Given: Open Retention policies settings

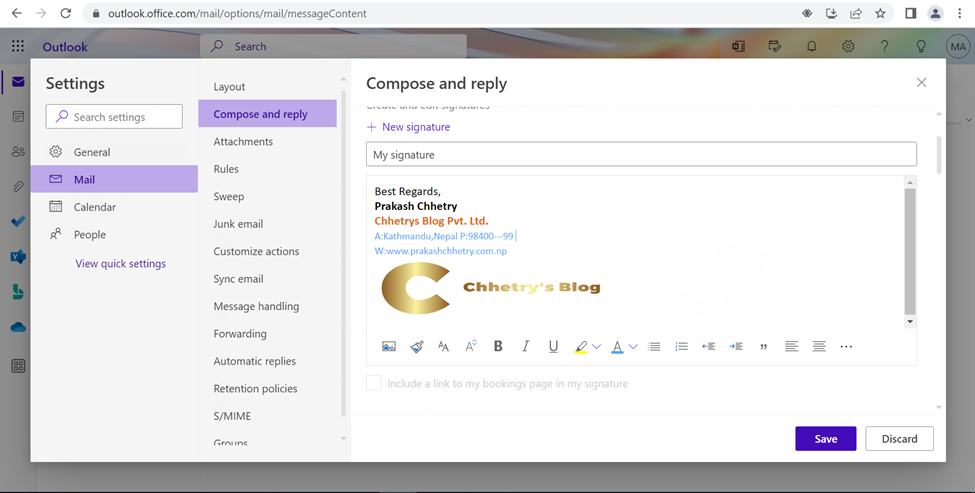Looking at the screenshot, I should point(267,389).
